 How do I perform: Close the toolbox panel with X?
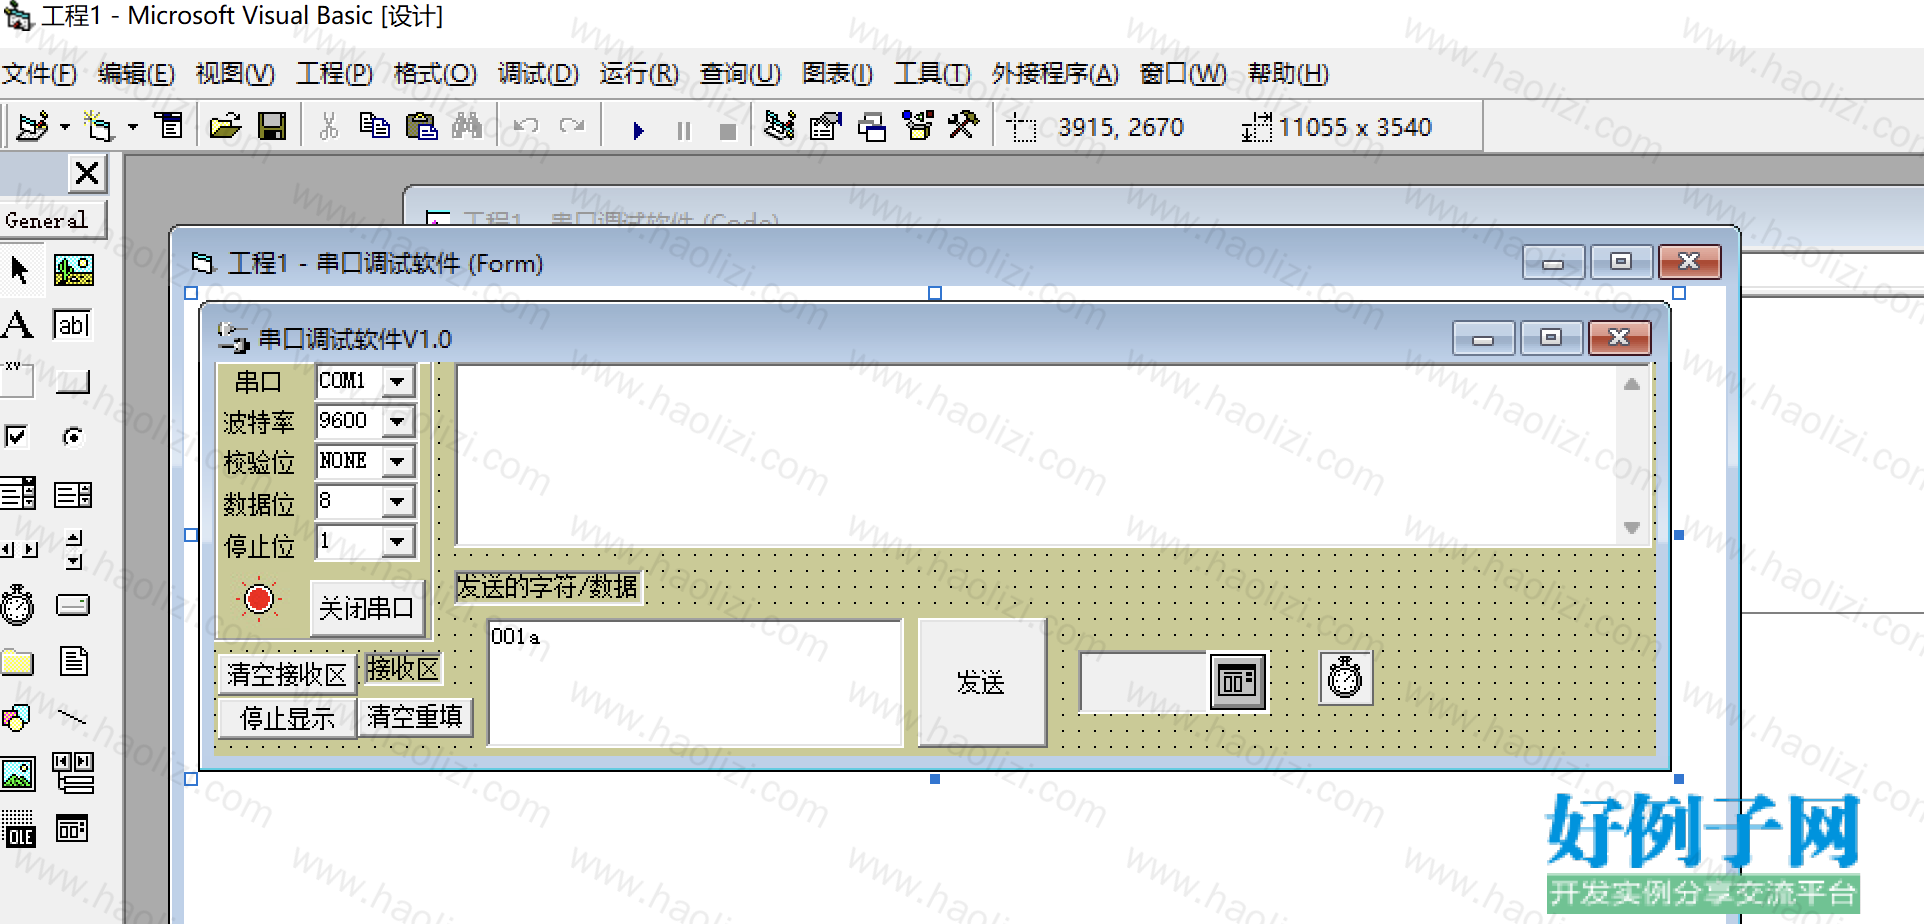click(x=87, y=173)
